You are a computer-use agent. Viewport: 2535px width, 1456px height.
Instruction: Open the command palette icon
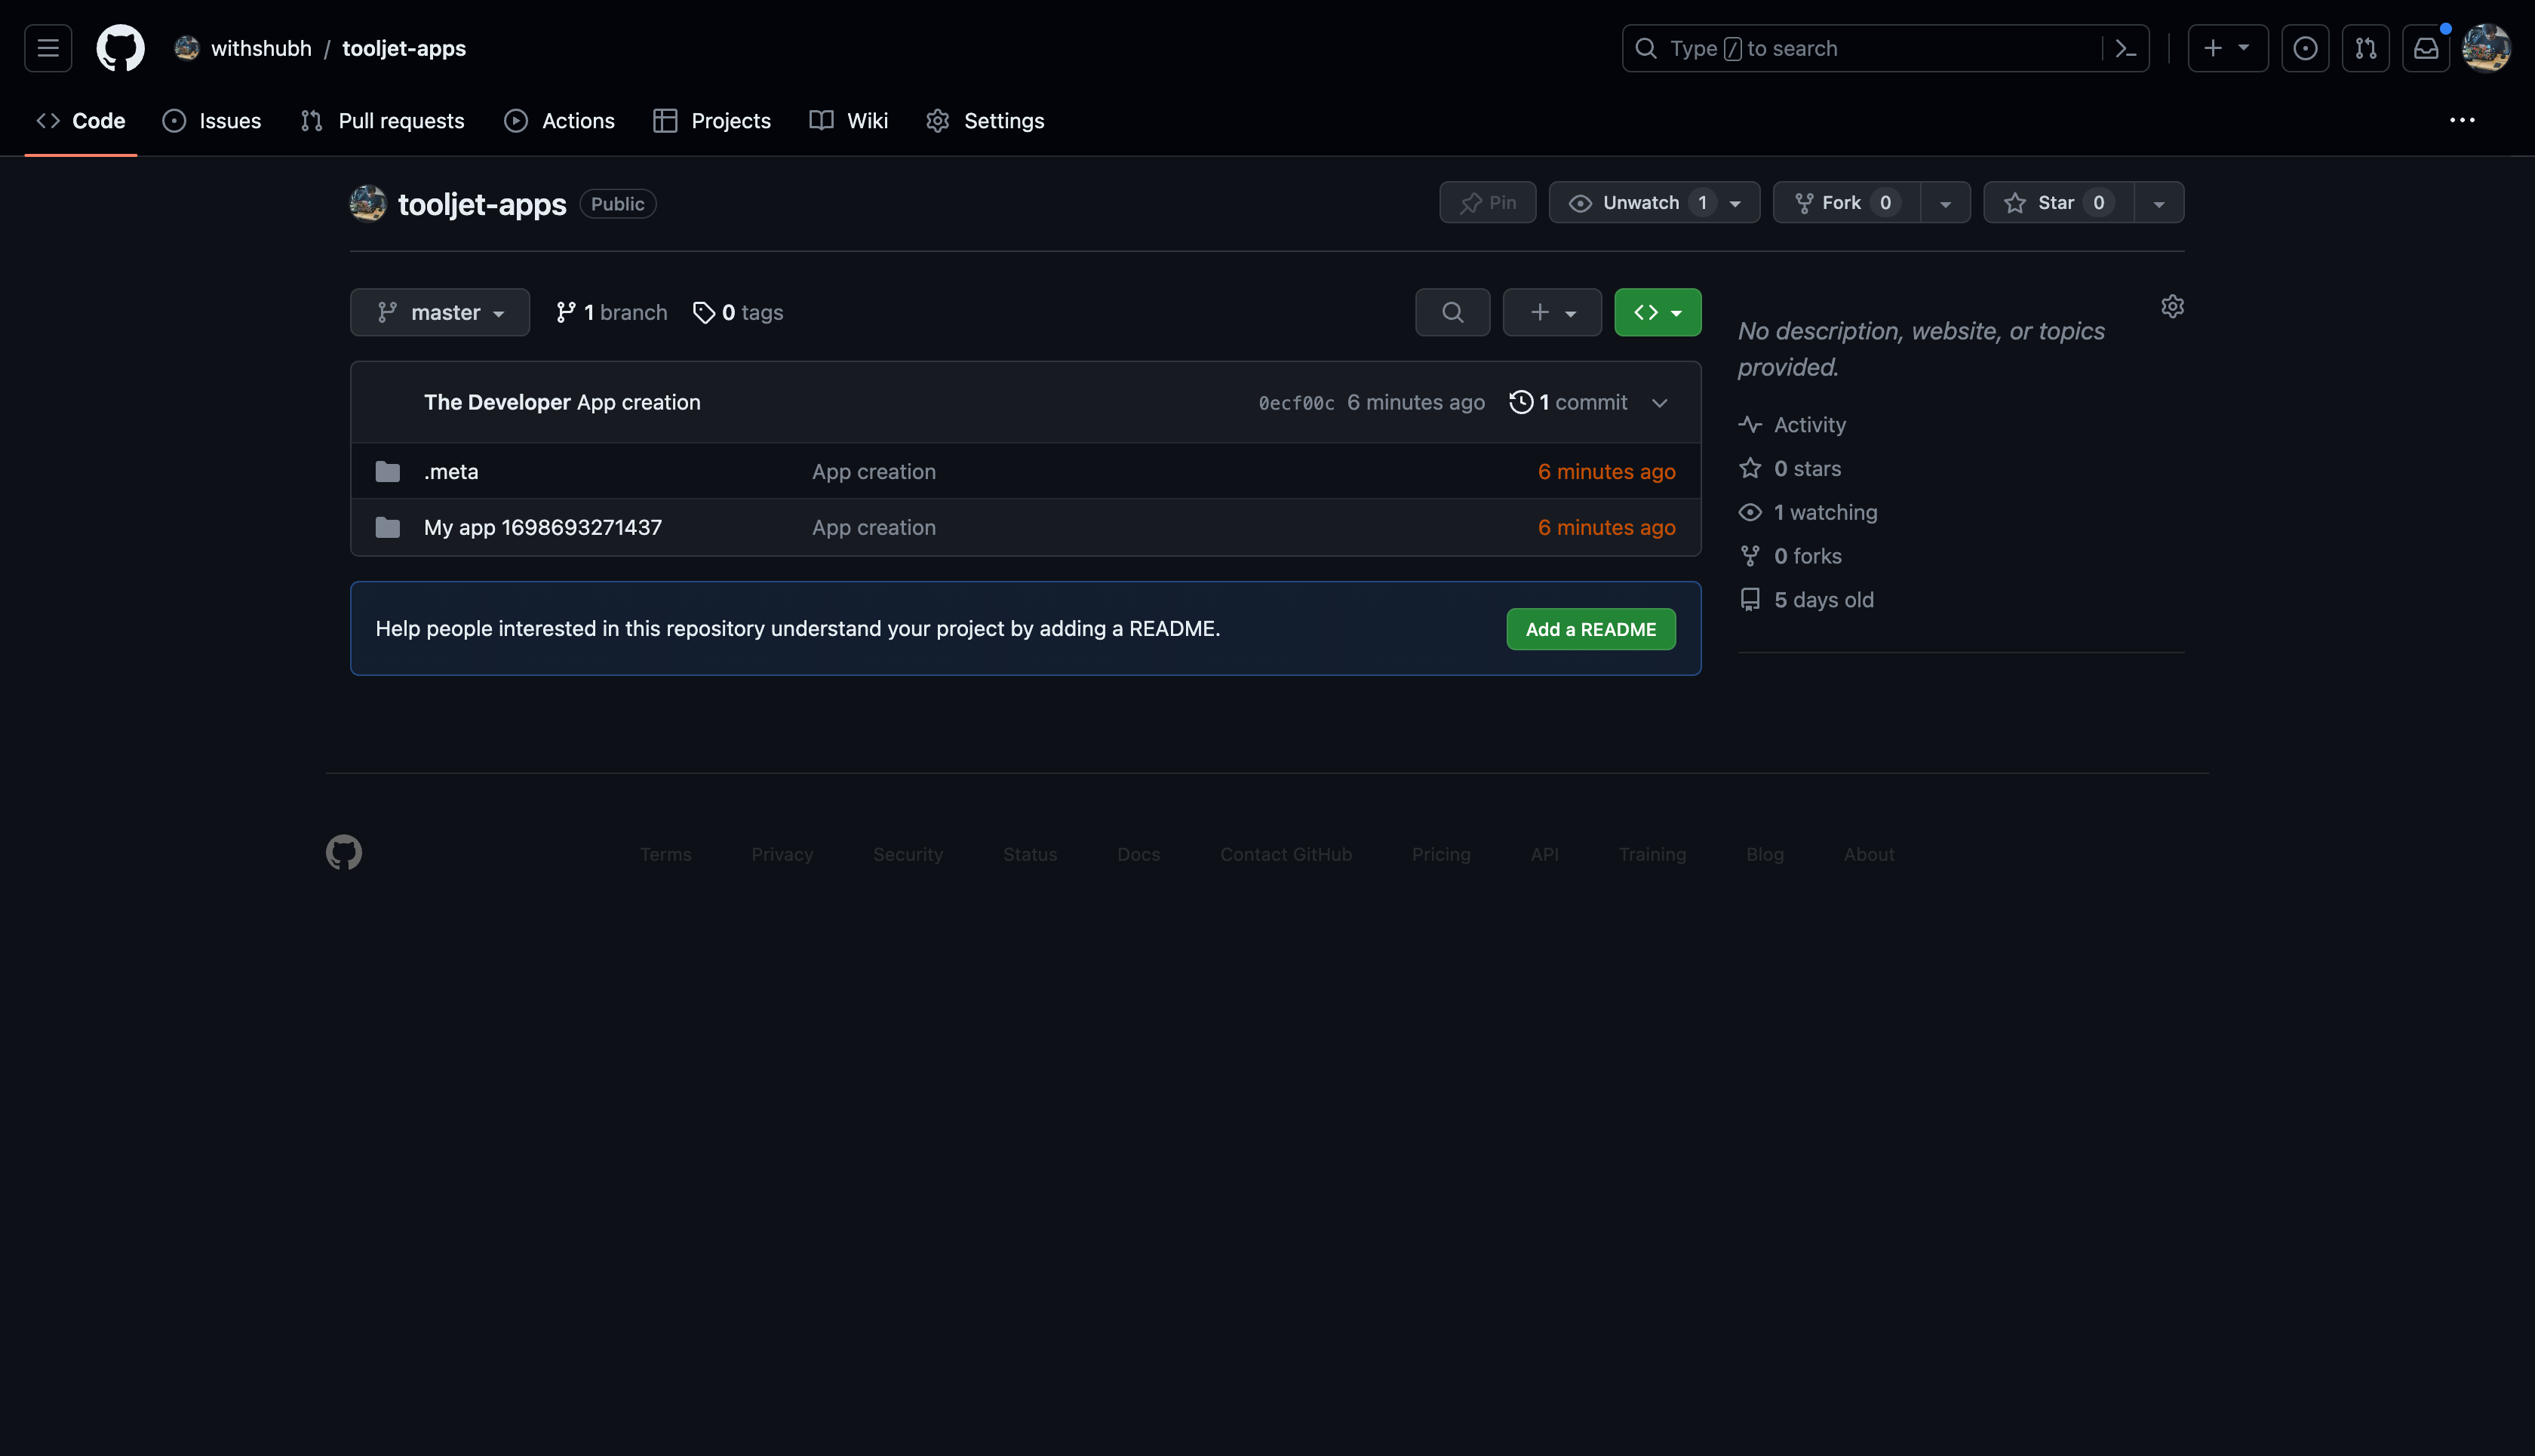2126,48
